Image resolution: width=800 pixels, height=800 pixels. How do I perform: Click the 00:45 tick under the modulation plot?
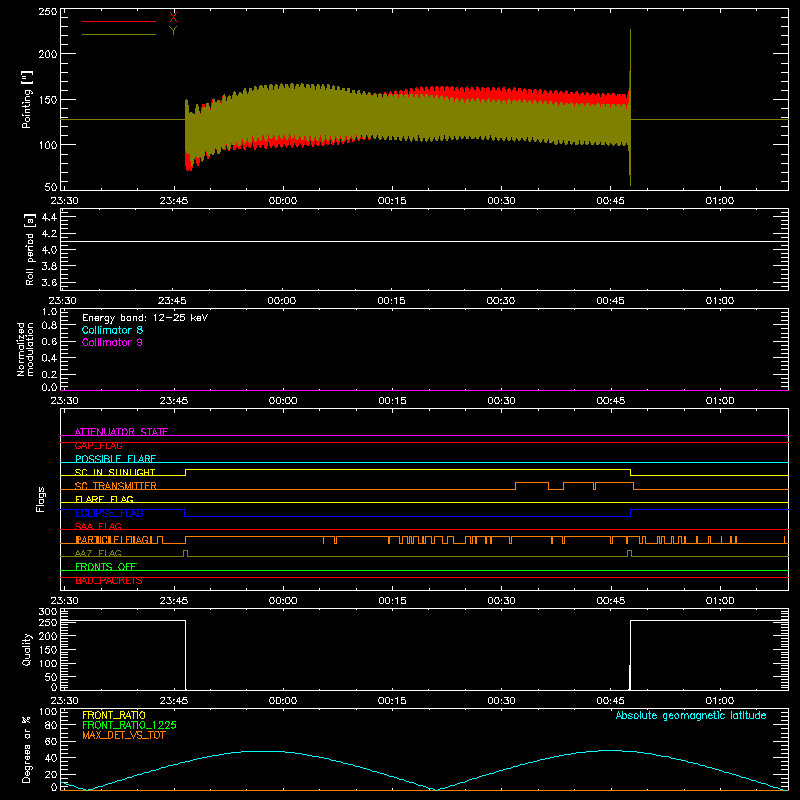(x=610, y=401)
